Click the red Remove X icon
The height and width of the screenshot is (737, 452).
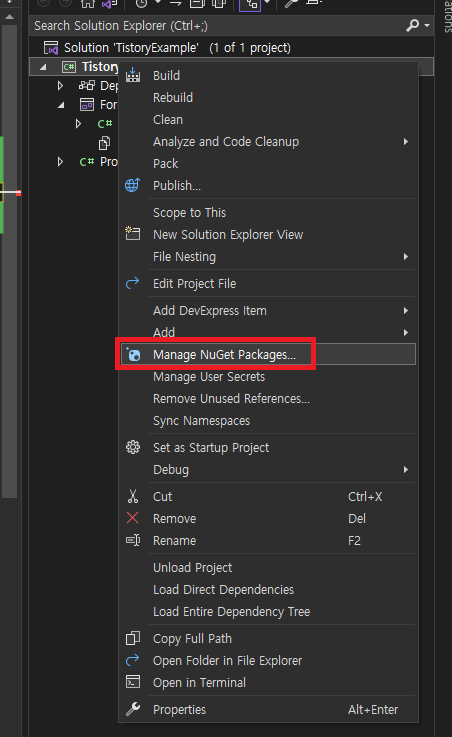click(x=132, y=518)
